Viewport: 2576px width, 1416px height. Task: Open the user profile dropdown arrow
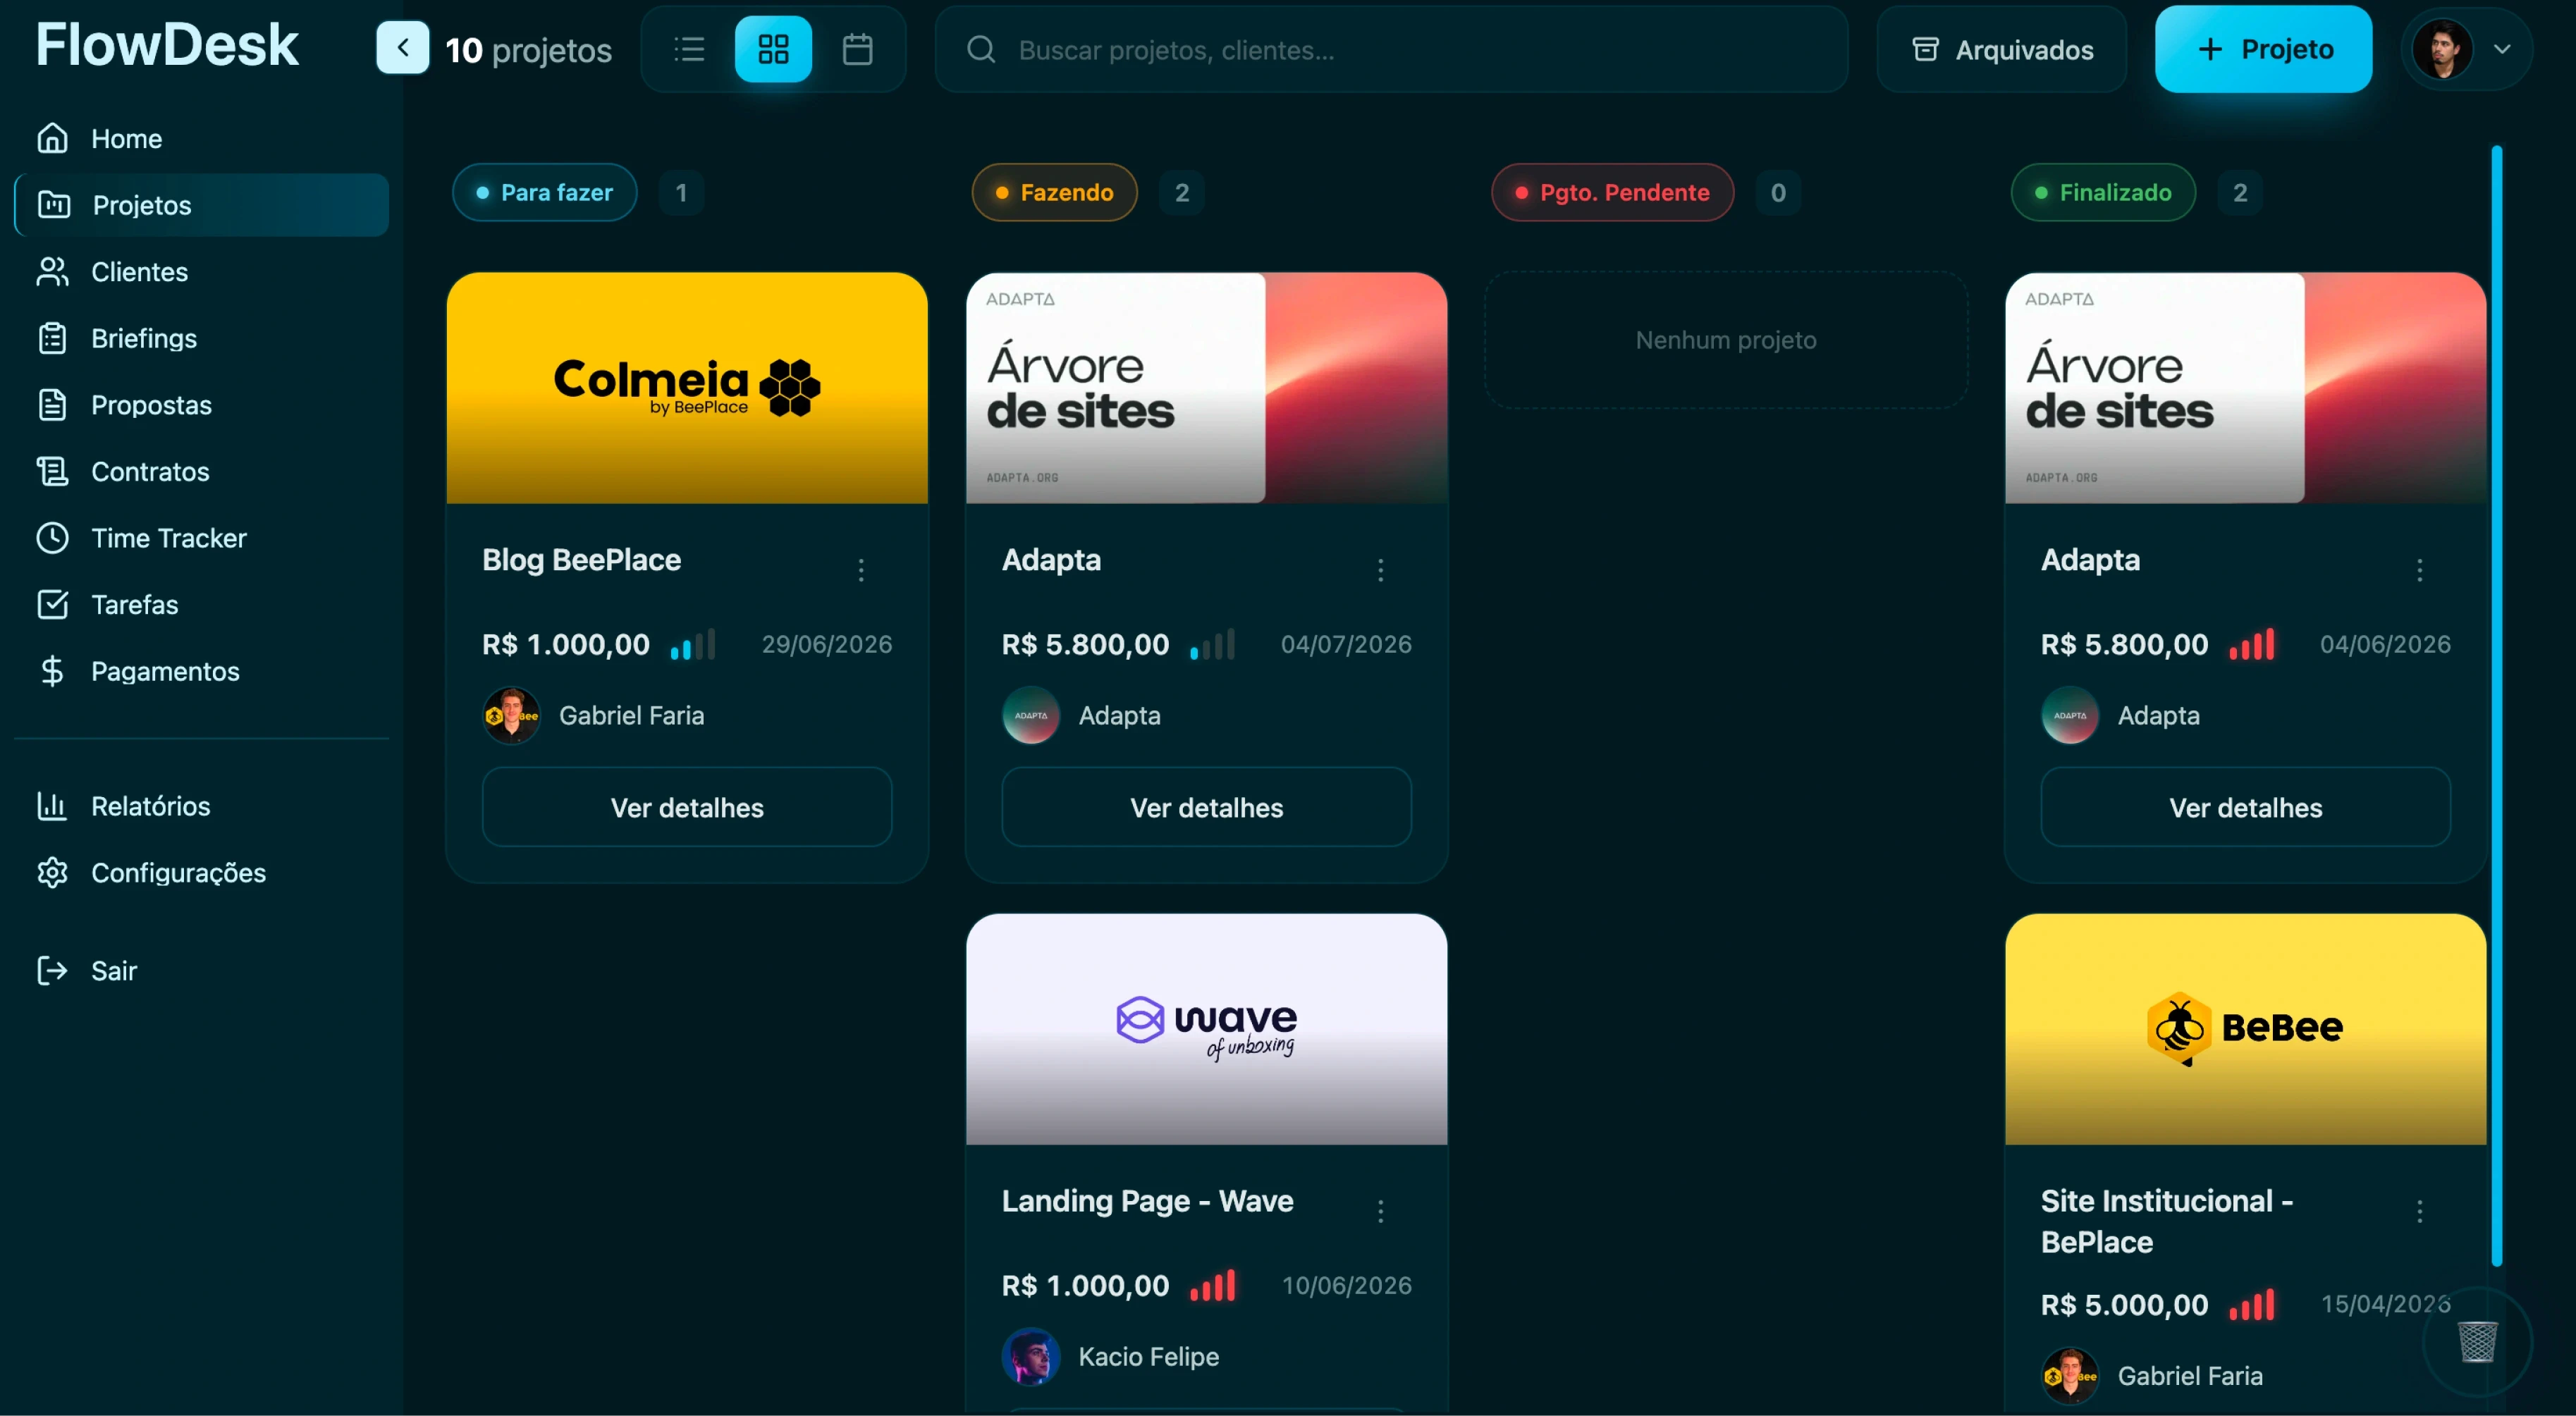pos(2502,49)
